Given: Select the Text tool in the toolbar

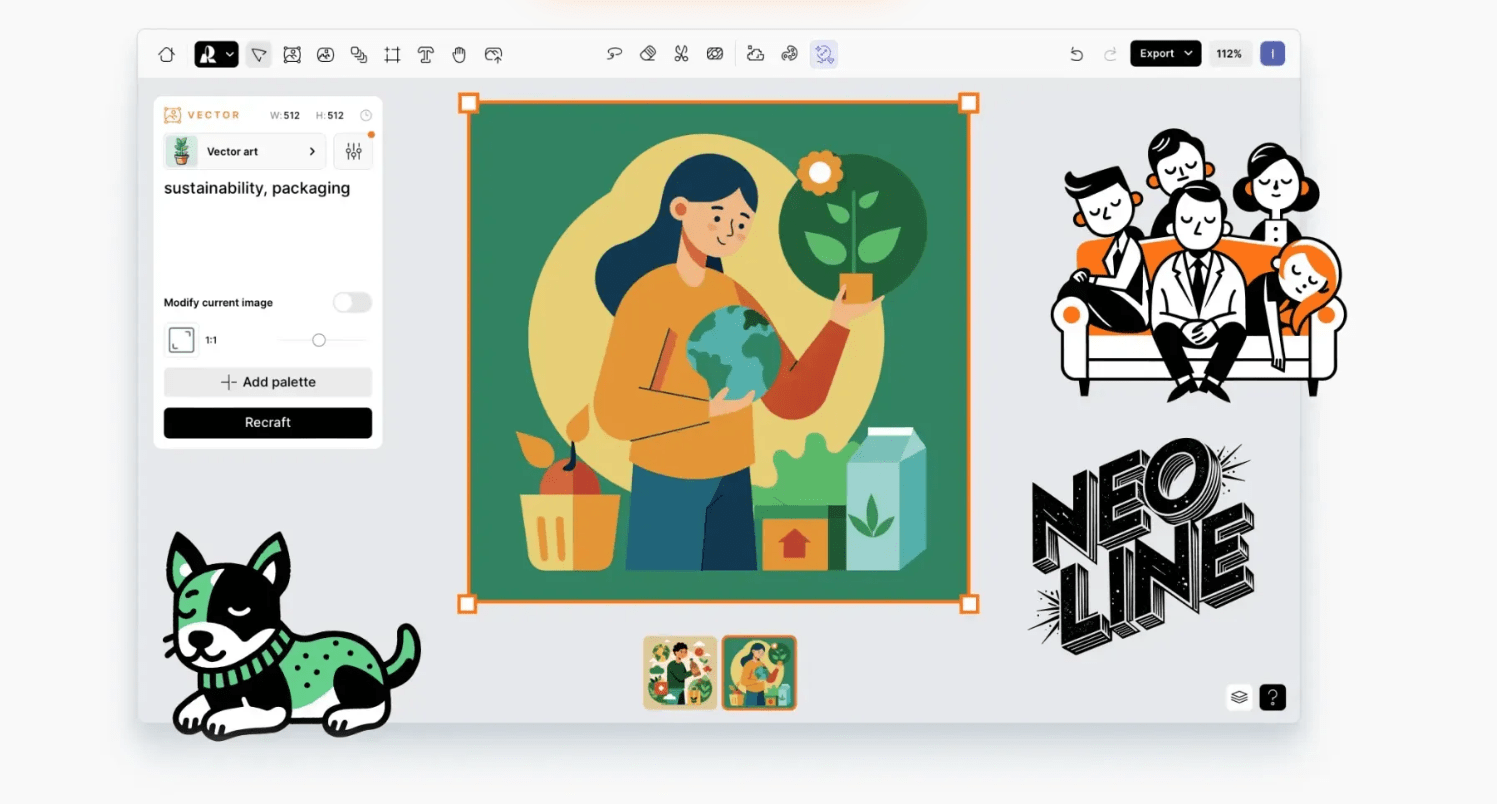Looking at the screenshot, I should (425, 55).
